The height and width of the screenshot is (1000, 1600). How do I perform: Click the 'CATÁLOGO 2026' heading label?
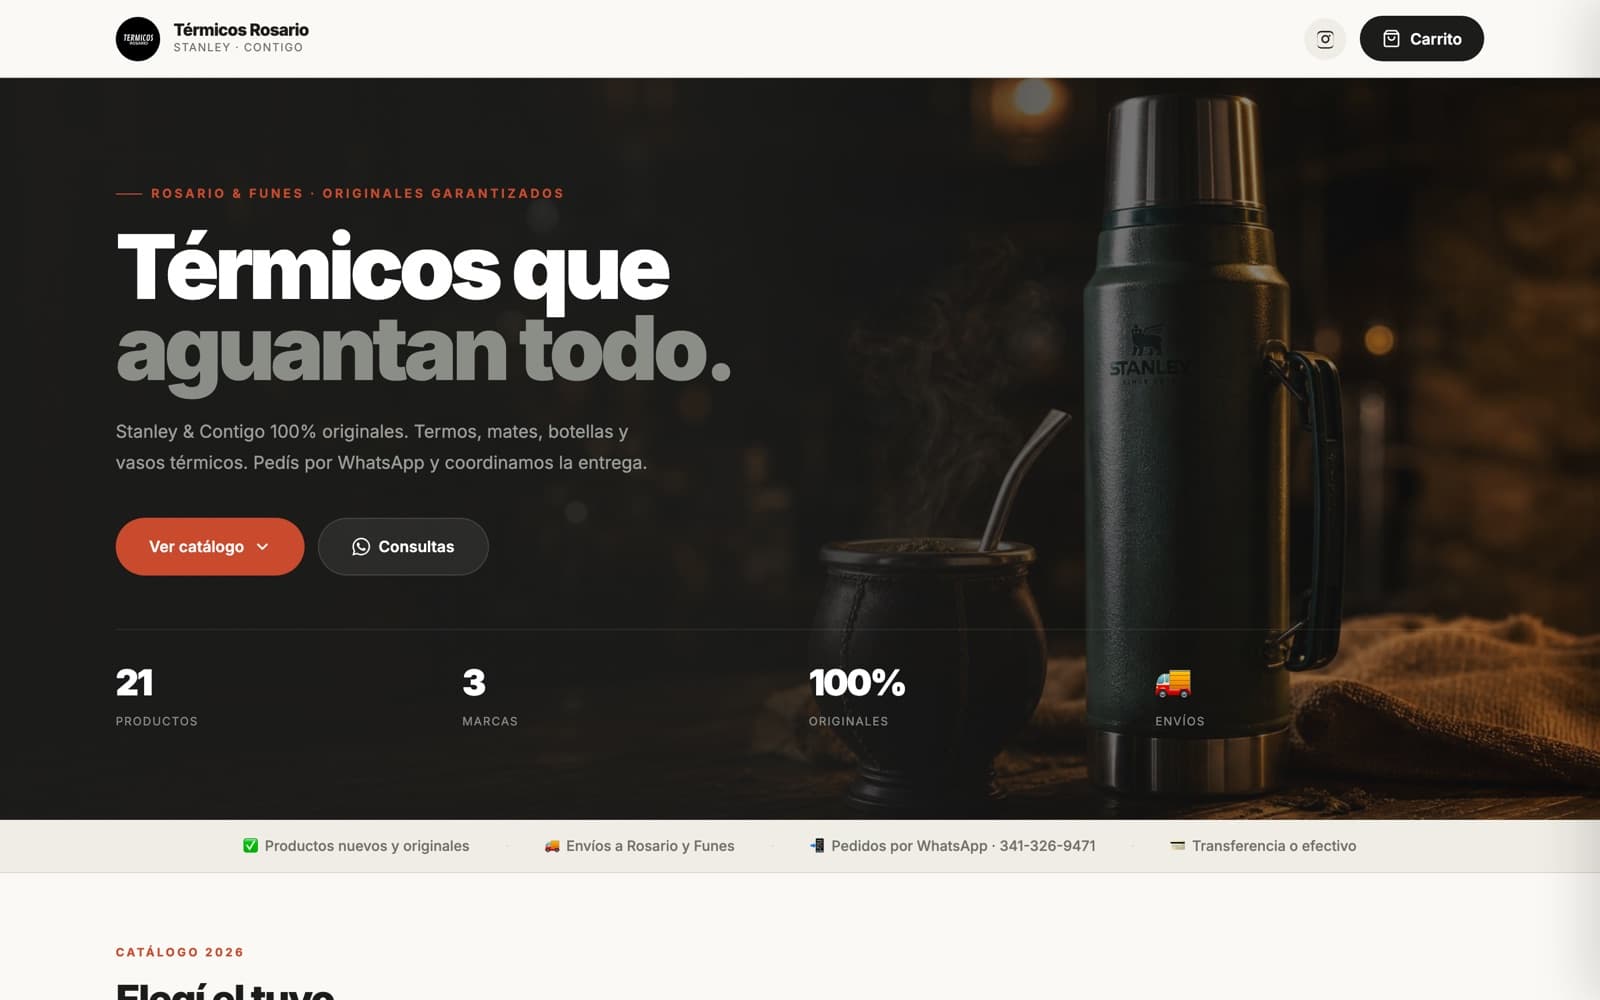(180, 952)
